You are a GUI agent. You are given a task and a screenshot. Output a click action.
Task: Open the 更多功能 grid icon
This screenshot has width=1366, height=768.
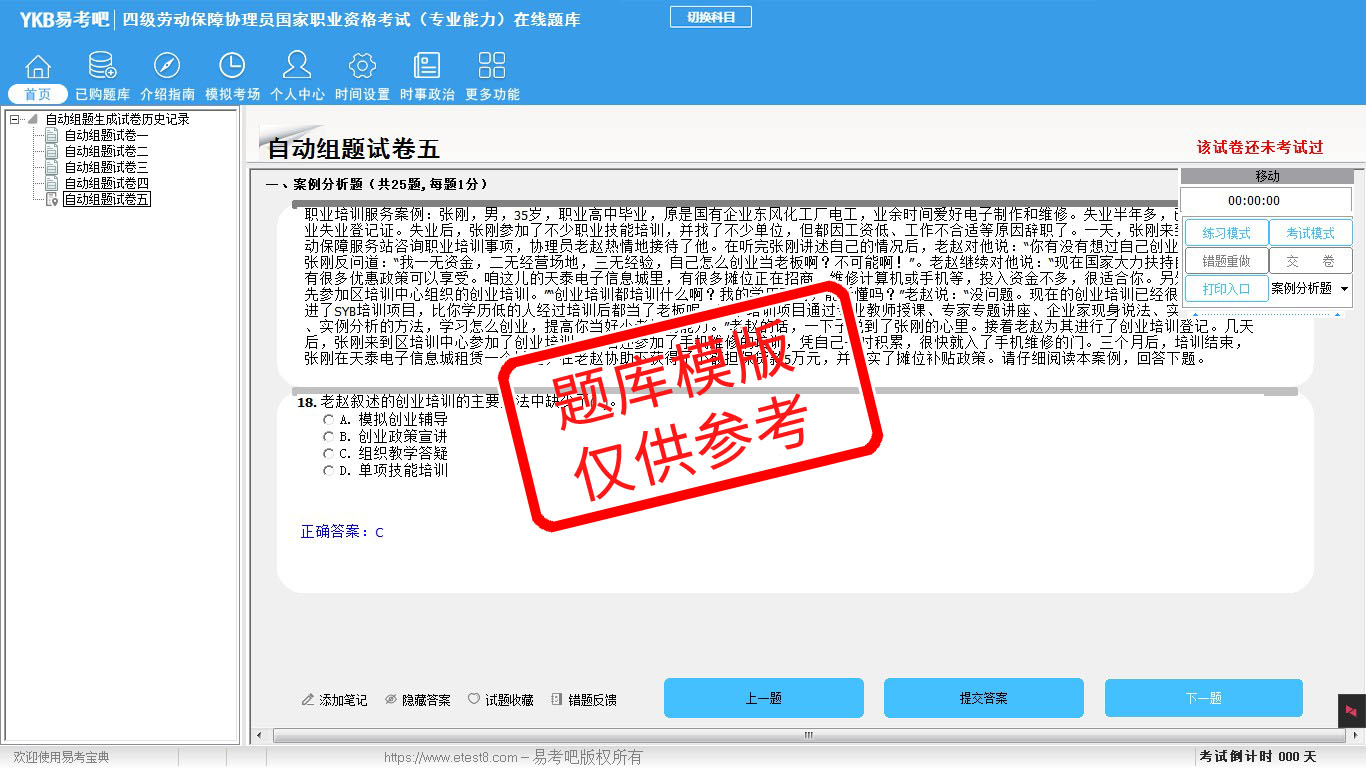(492, 67)
